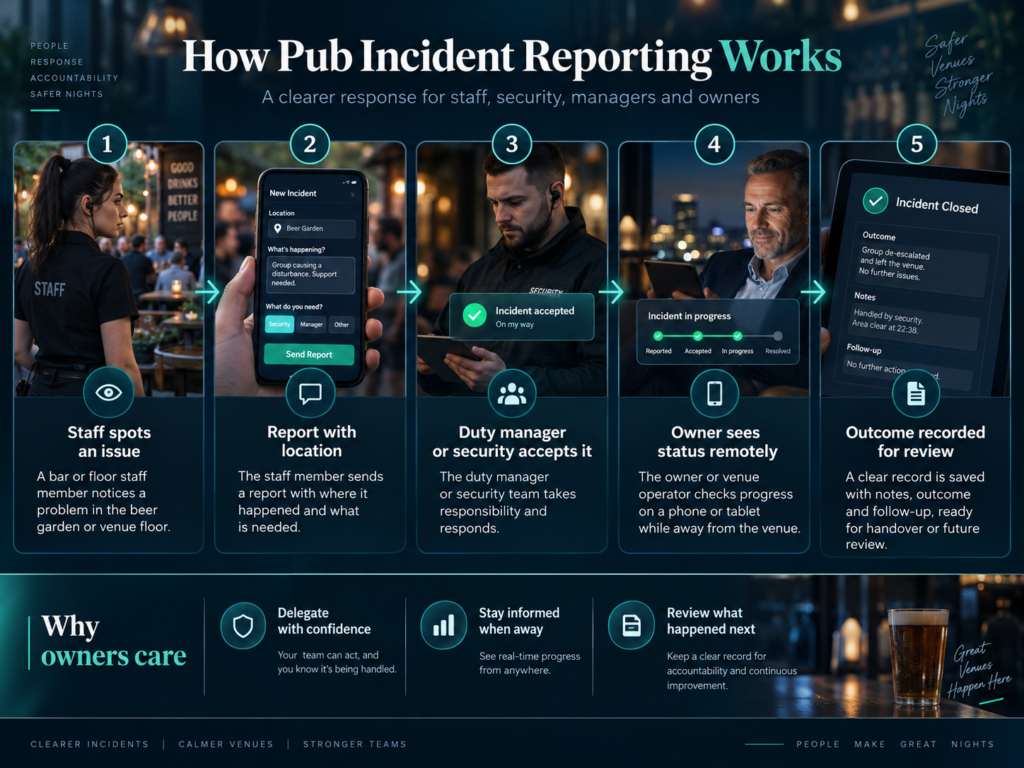
Task: Click the Owner sees status remotely heading
Action: tap(716, 441)
